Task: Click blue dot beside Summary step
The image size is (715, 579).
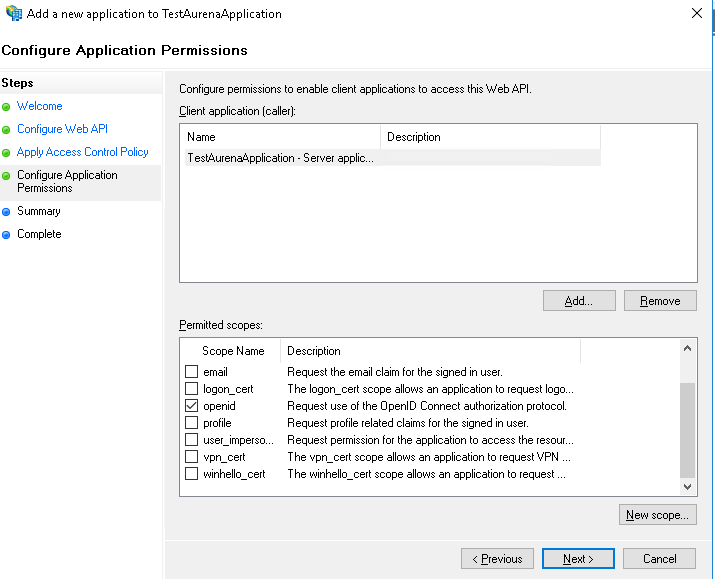Action: click(6, 212)
